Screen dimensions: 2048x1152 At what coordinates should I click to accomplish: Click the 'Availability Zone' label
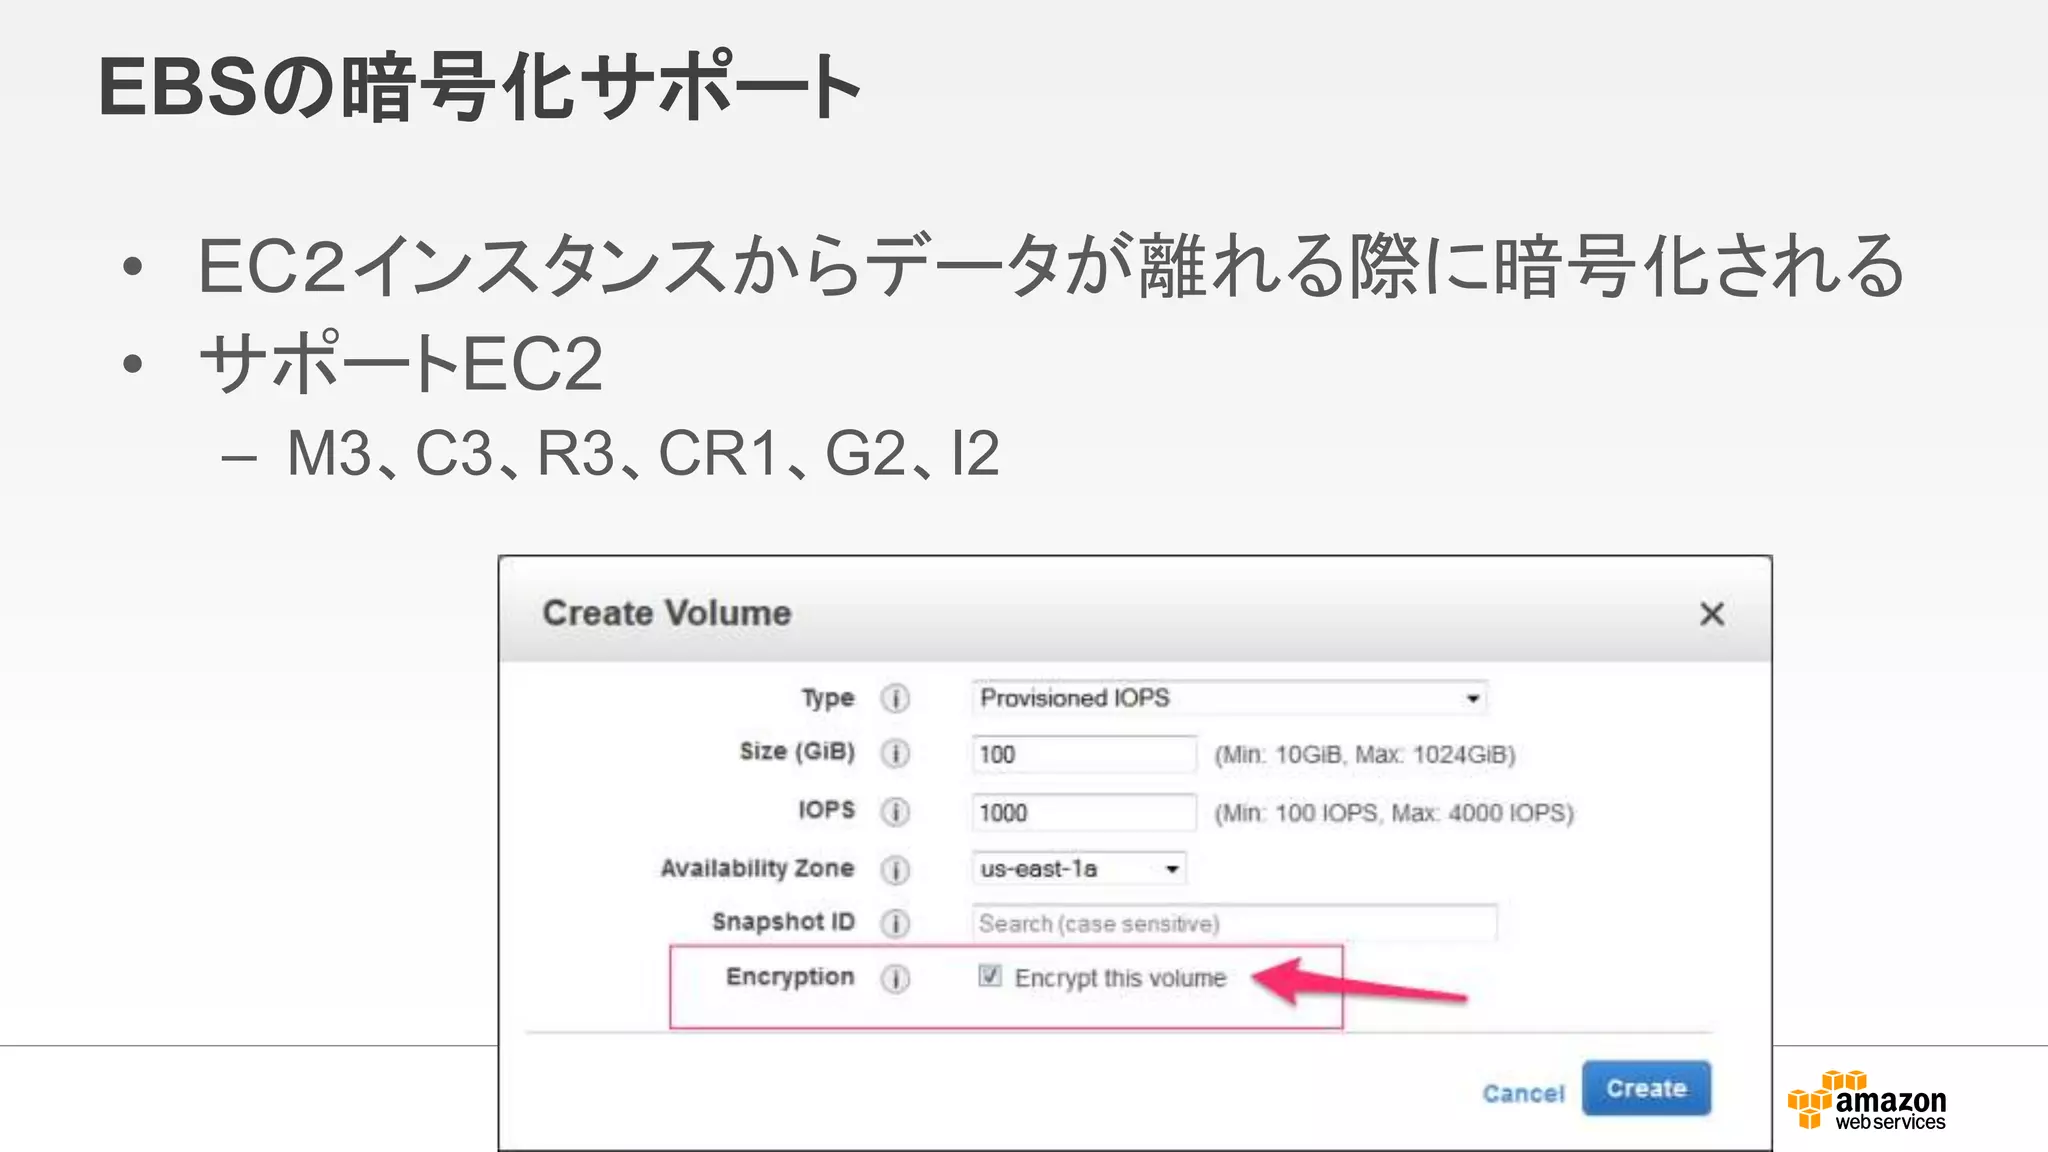(x=757, y=868)
